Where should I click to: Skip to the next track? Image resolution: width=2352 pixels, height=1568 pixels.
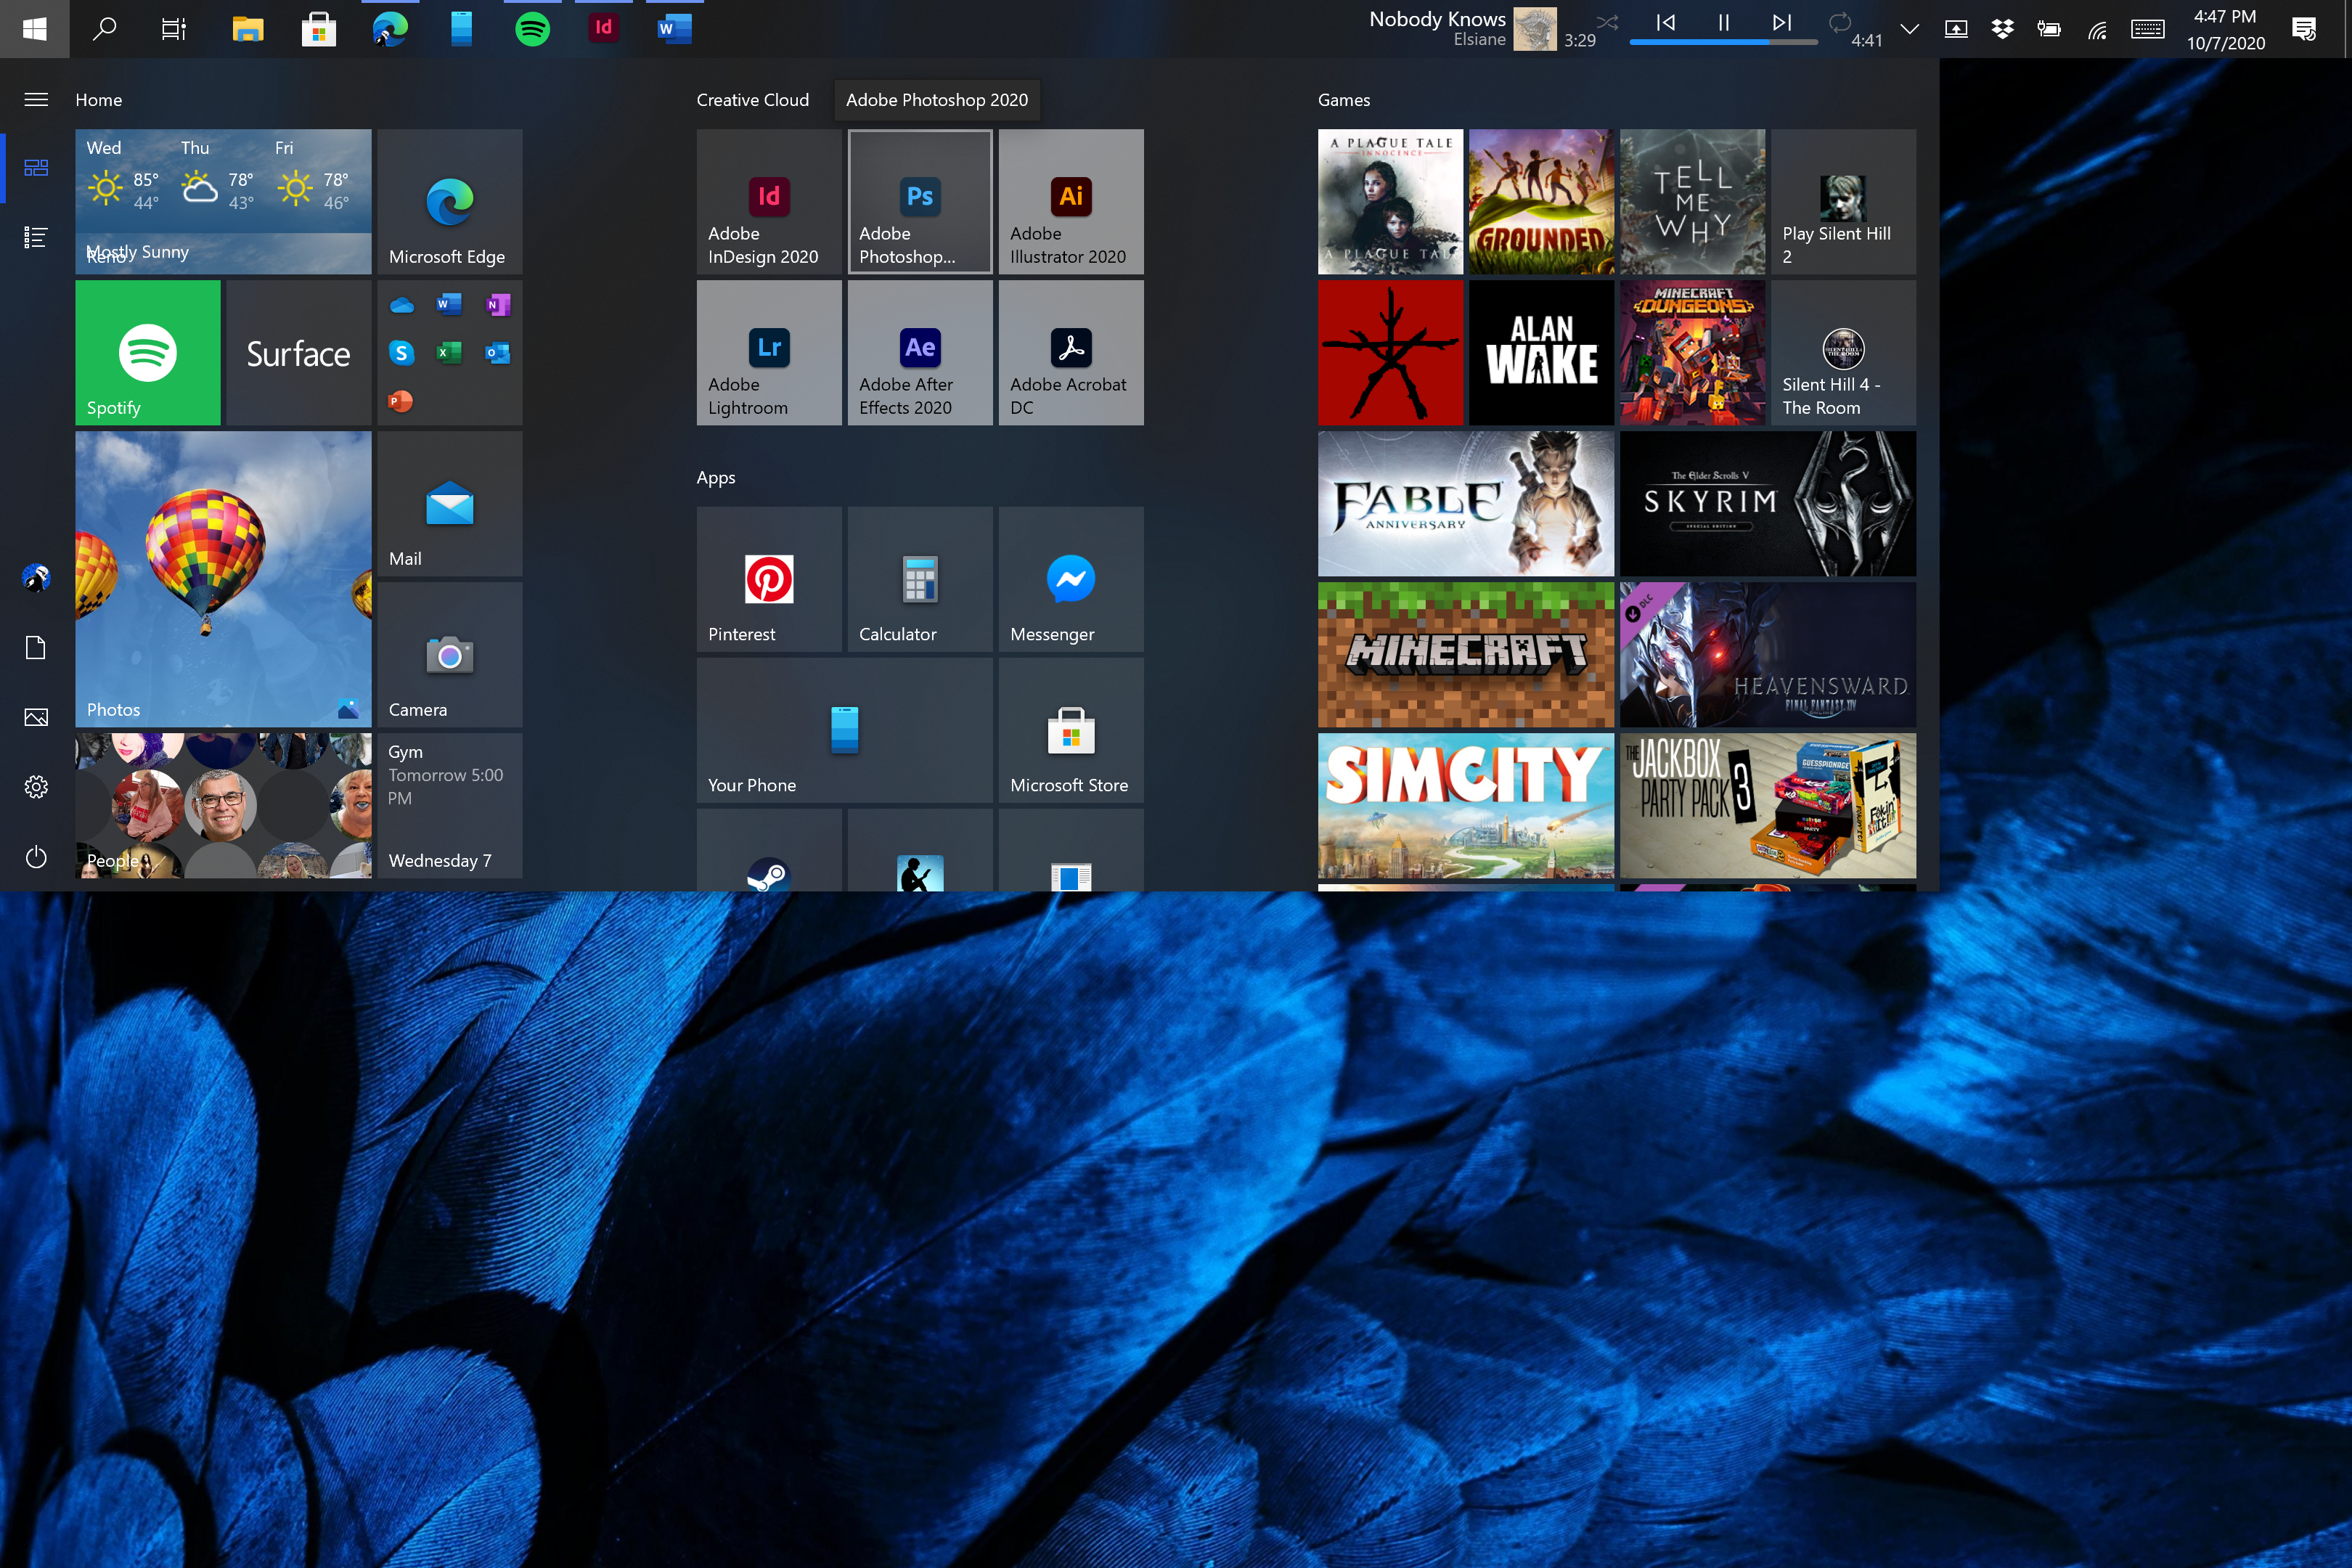coord(1781,22)
